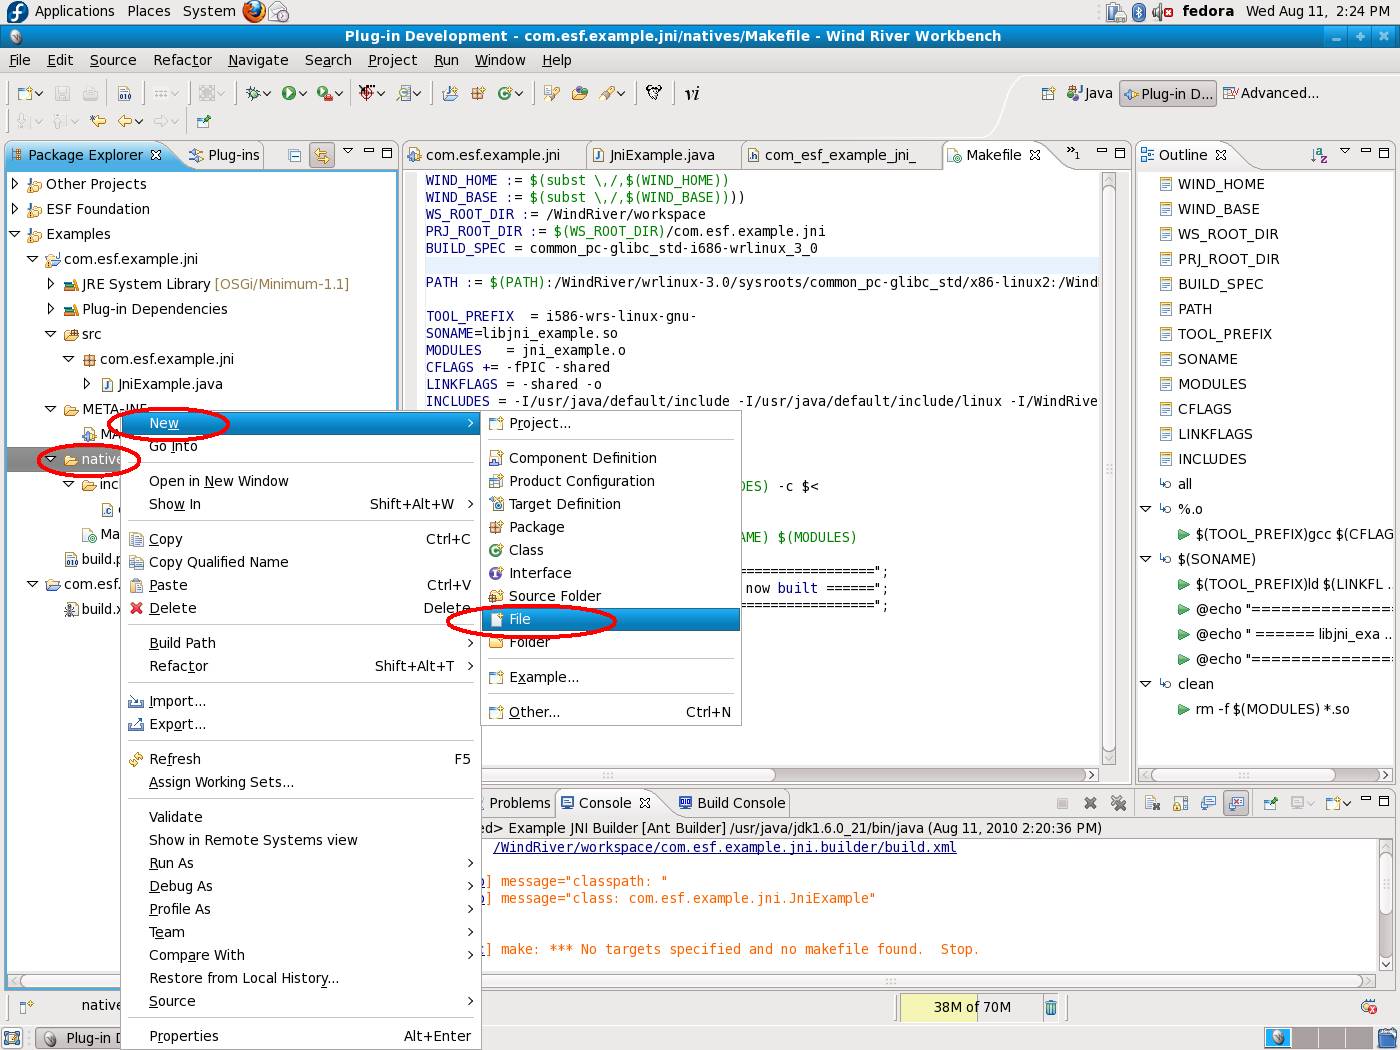Toggle alphabetical Sort in Outline view

coord(1319,155)
